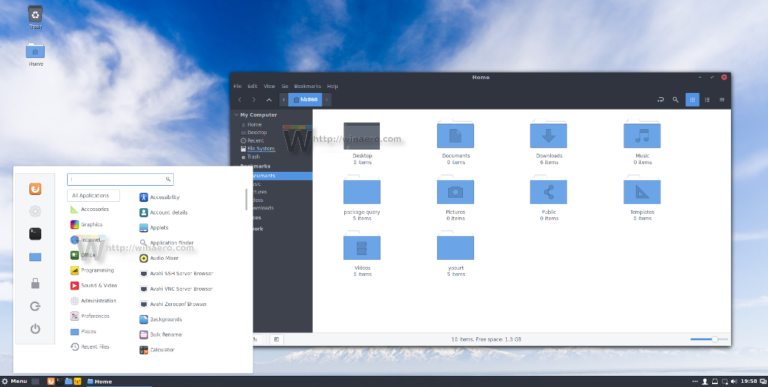The height and width of the screenshot is (387, 768).
Task: Open the Trash icon on the desktop
Action: [x=35, y=17]
